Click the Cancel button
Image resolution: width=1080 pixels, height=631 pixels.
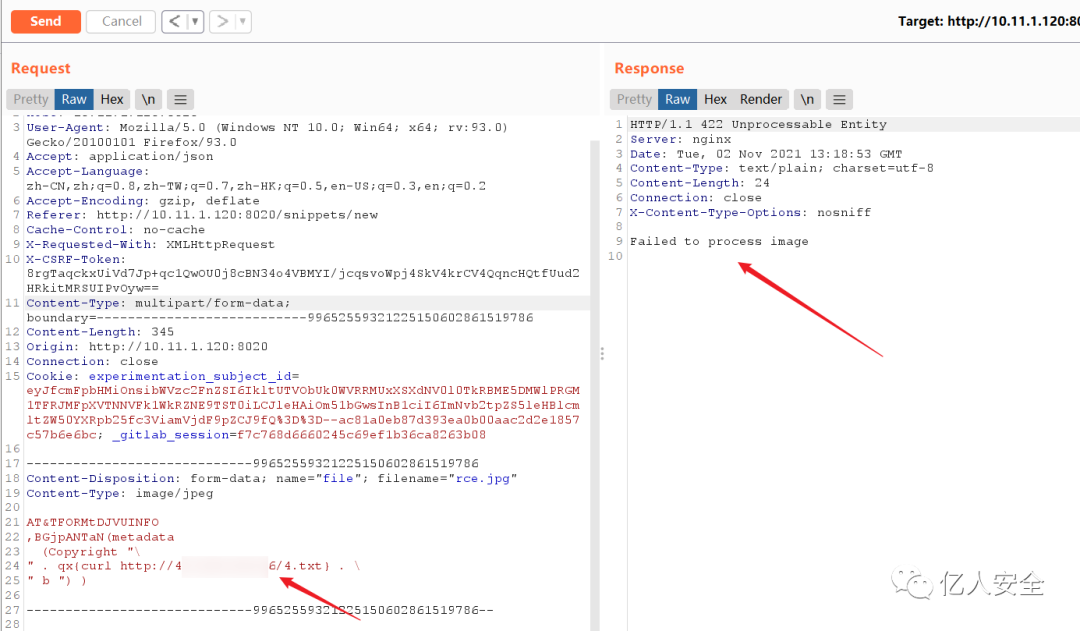(121, 21)
